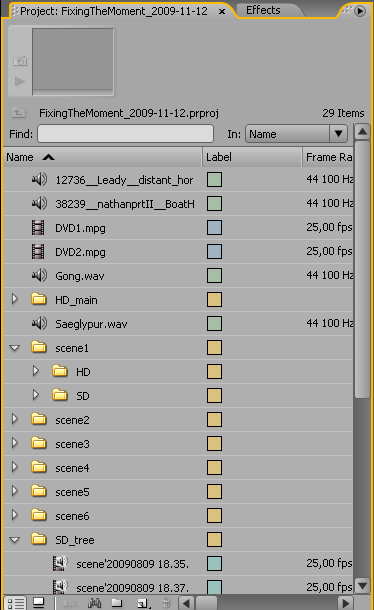Collapse the scene1 bin
This screenshot has width=374, height=610.
tap(15, 348)
